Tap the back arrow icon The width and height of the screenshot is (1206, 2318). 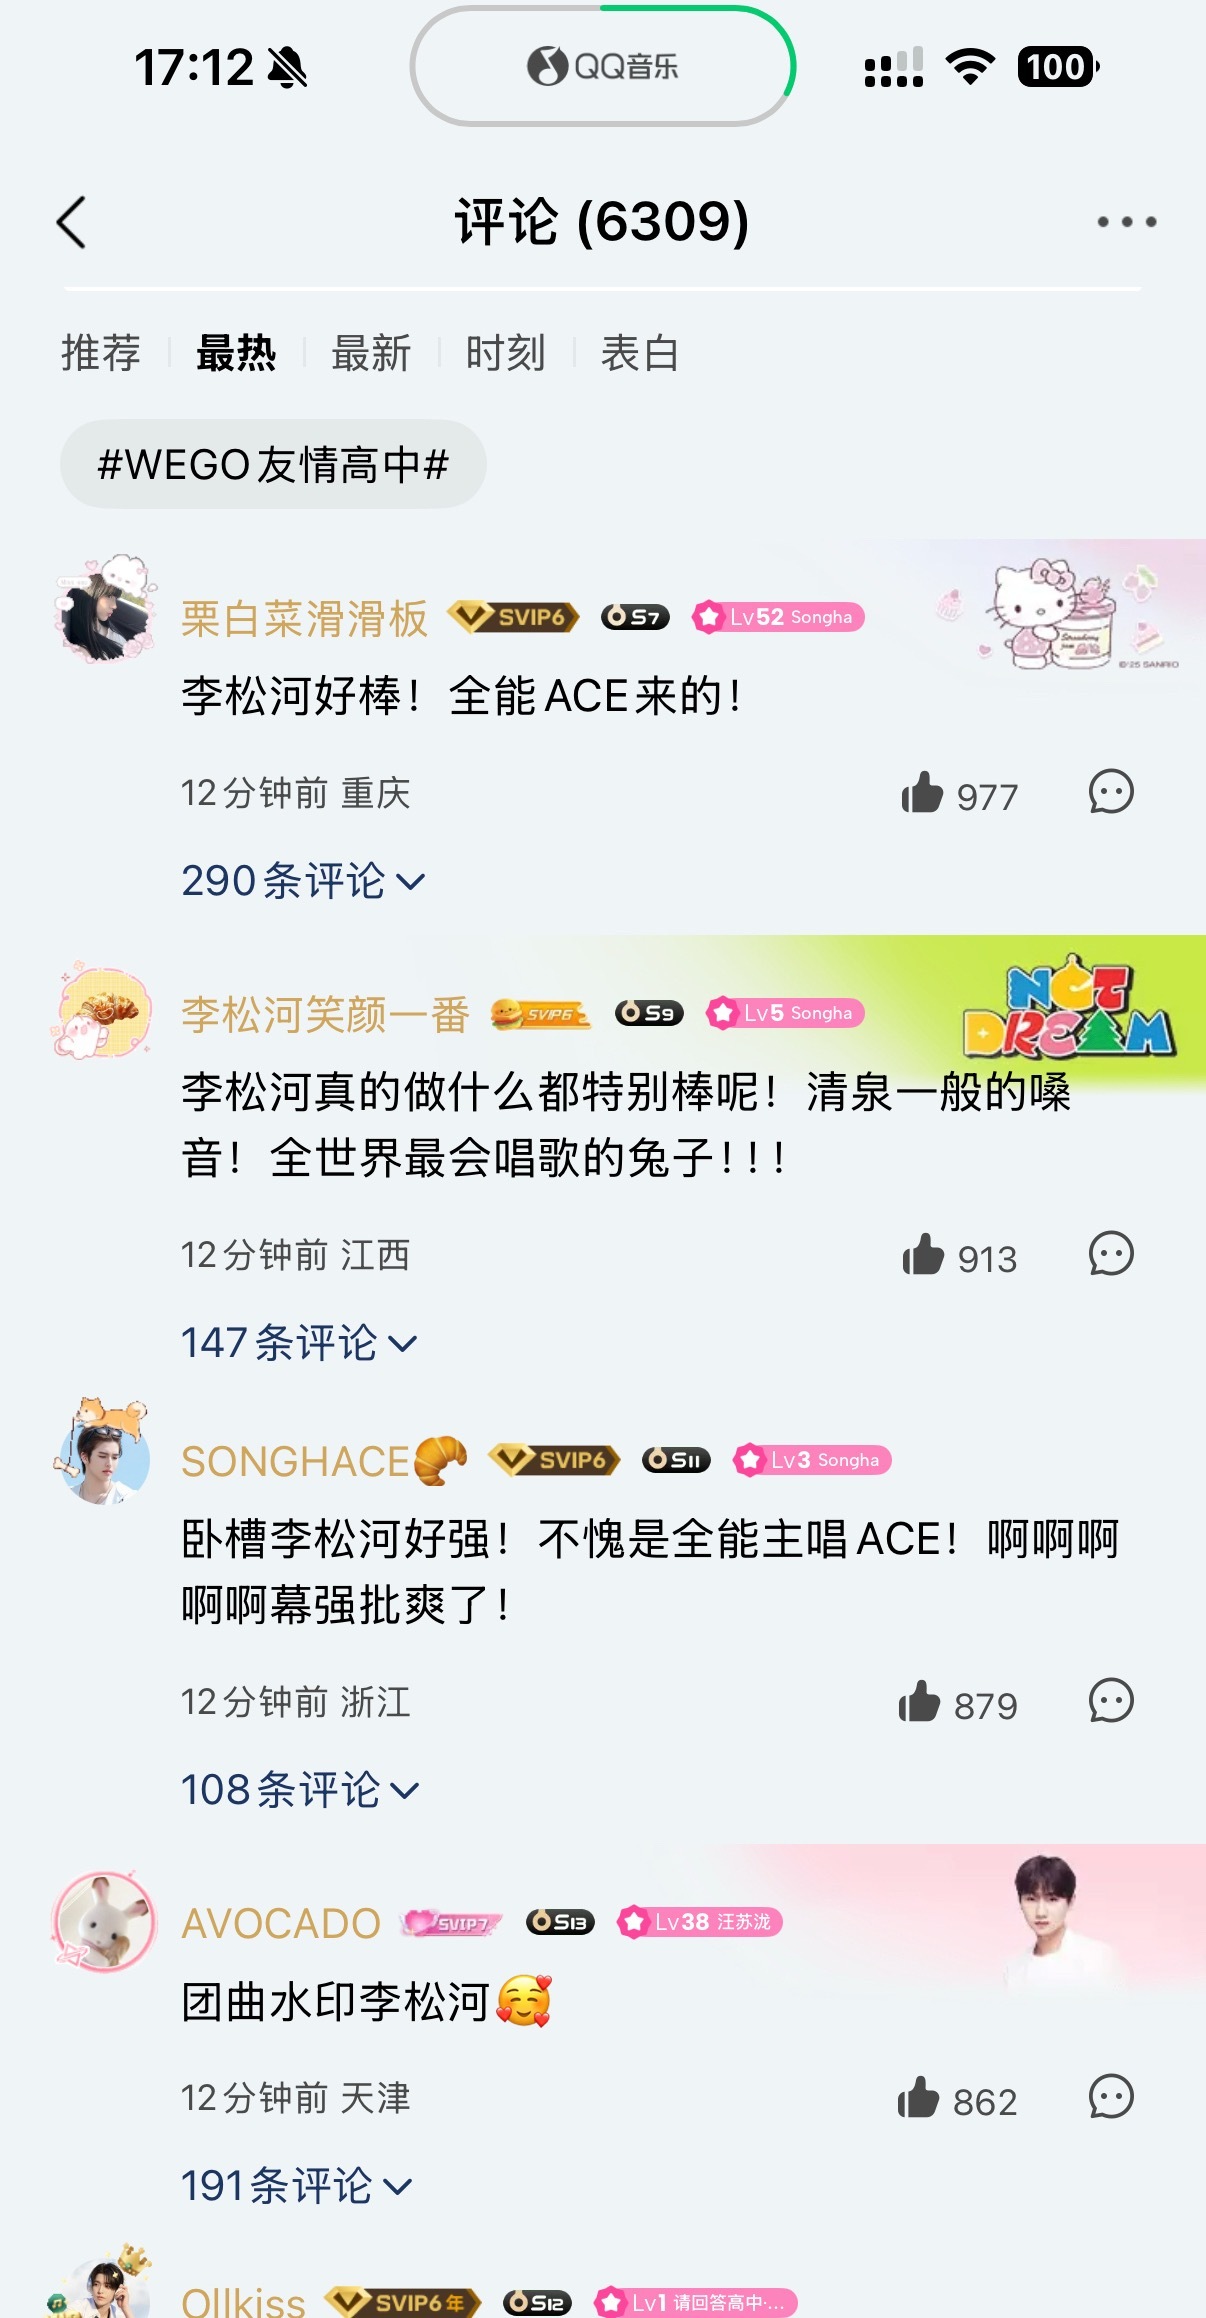click(x=72, y=222)
